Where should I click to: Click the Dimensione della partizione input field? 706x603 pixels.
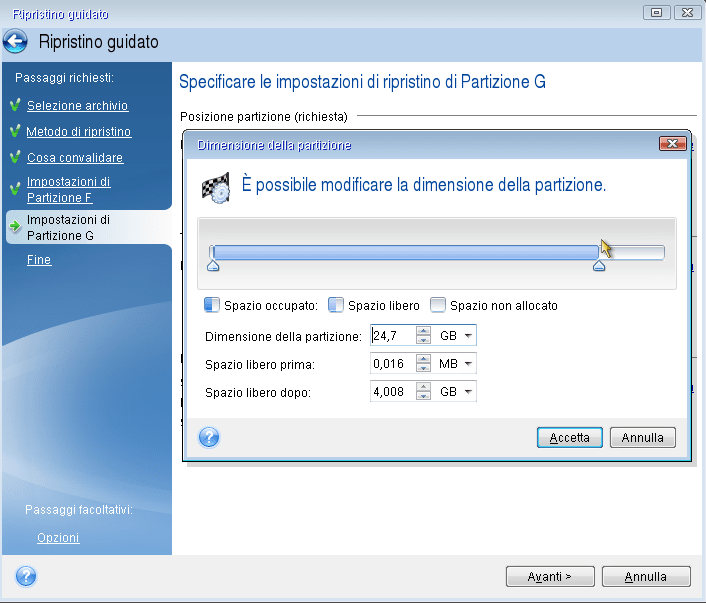tap(391, 336)
